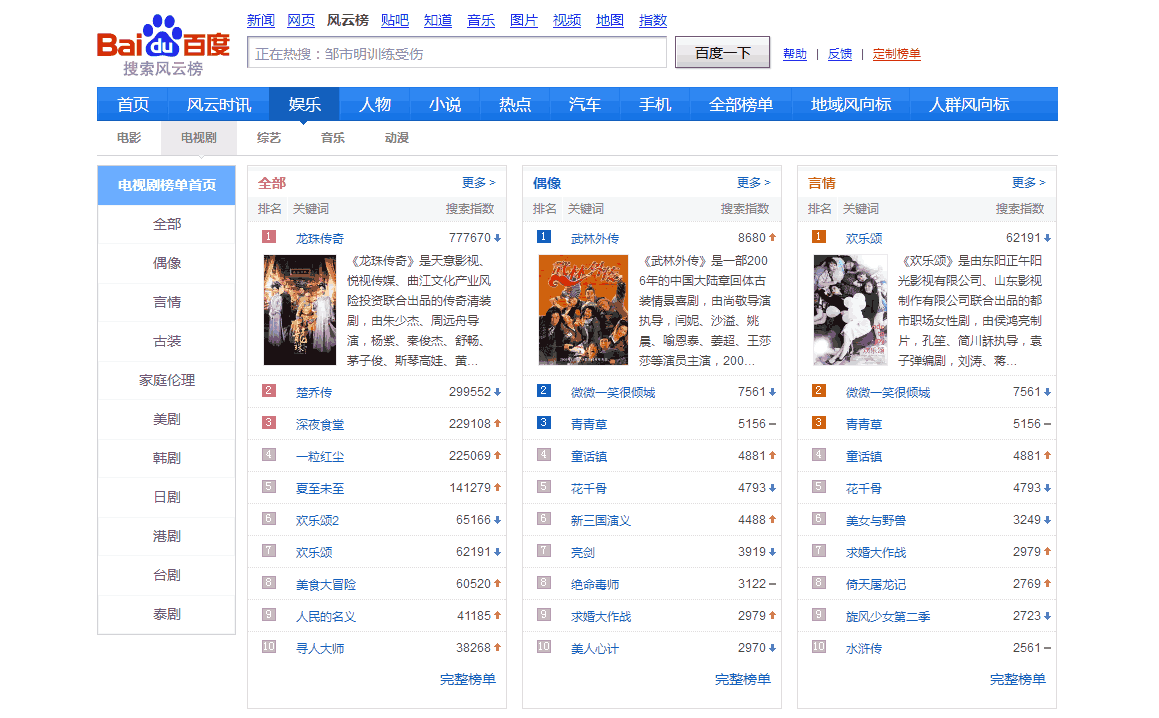Select 韩剧 in the left sidebar
Viewport: 1159px width, 718px height.
166,458
